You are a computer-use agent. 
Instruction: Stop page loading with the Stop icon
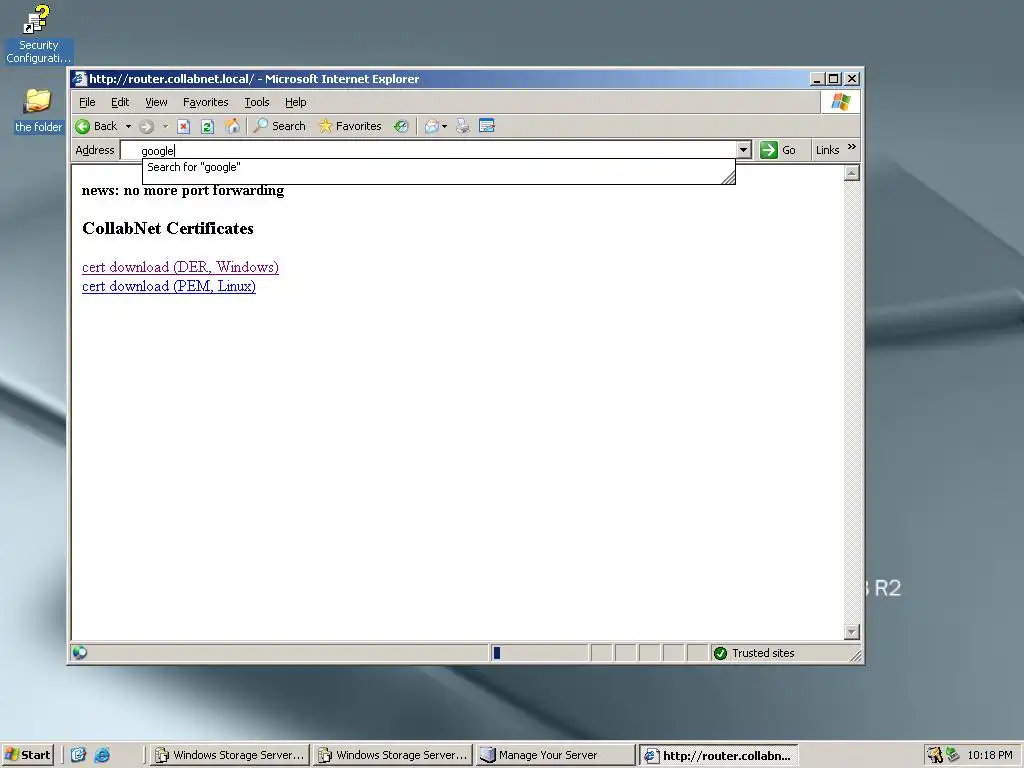(184, 127)
